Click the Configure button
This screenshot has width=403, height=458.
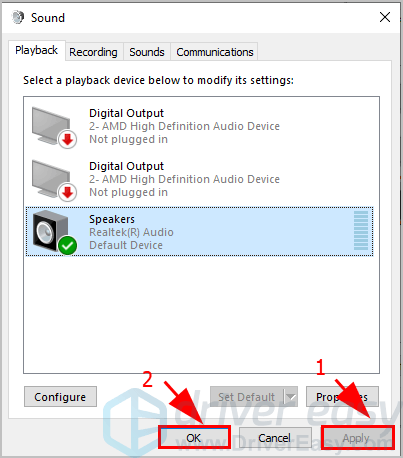click(x=60, y=397)
